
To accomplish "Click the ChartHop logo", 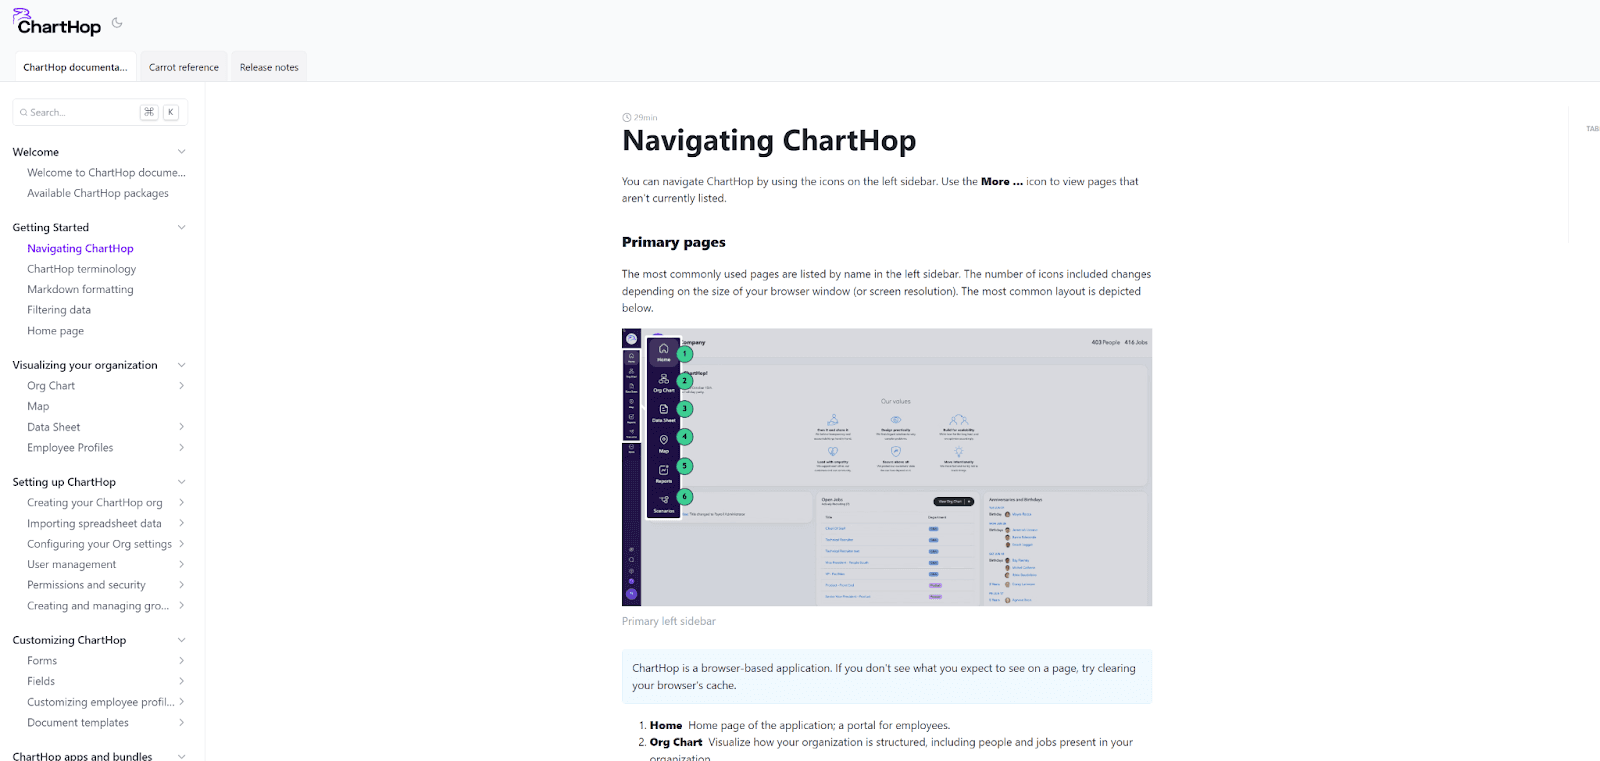I will click(x=57, y=23).
